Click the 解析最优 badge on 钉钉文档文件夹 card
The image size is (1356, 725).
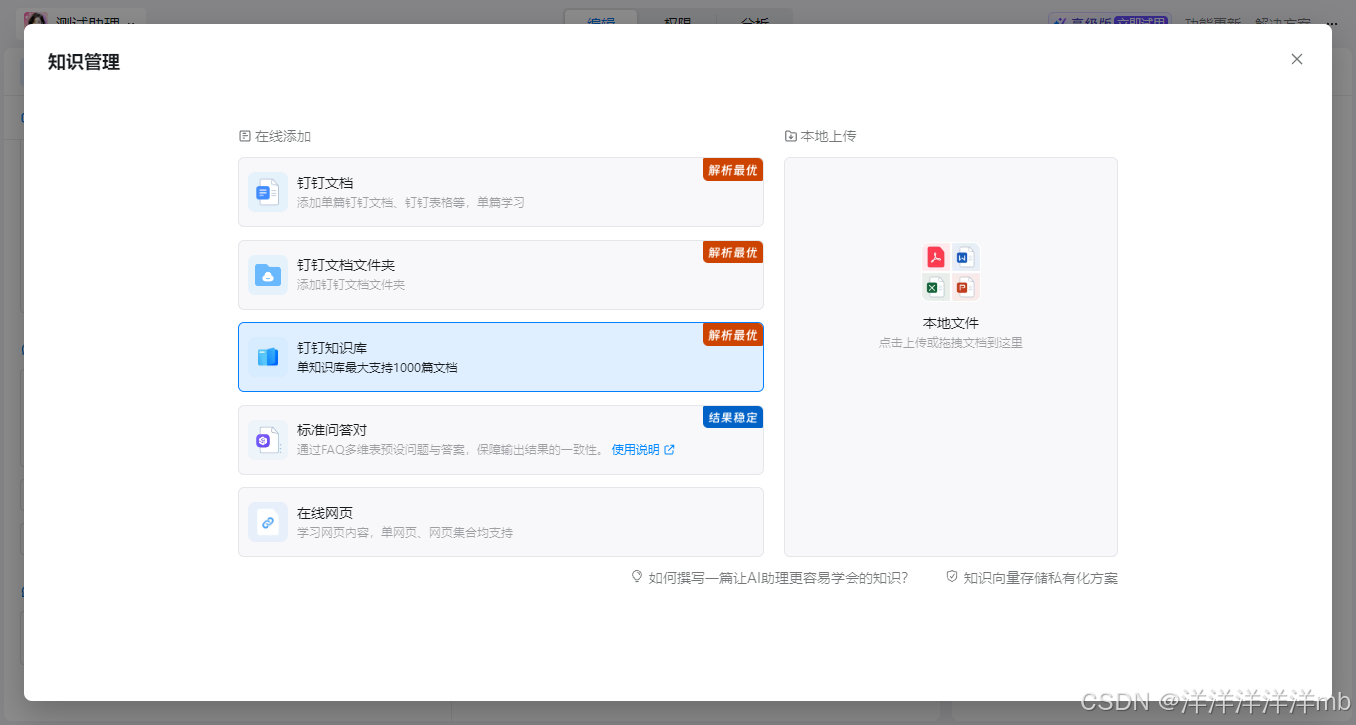[733, 253]
